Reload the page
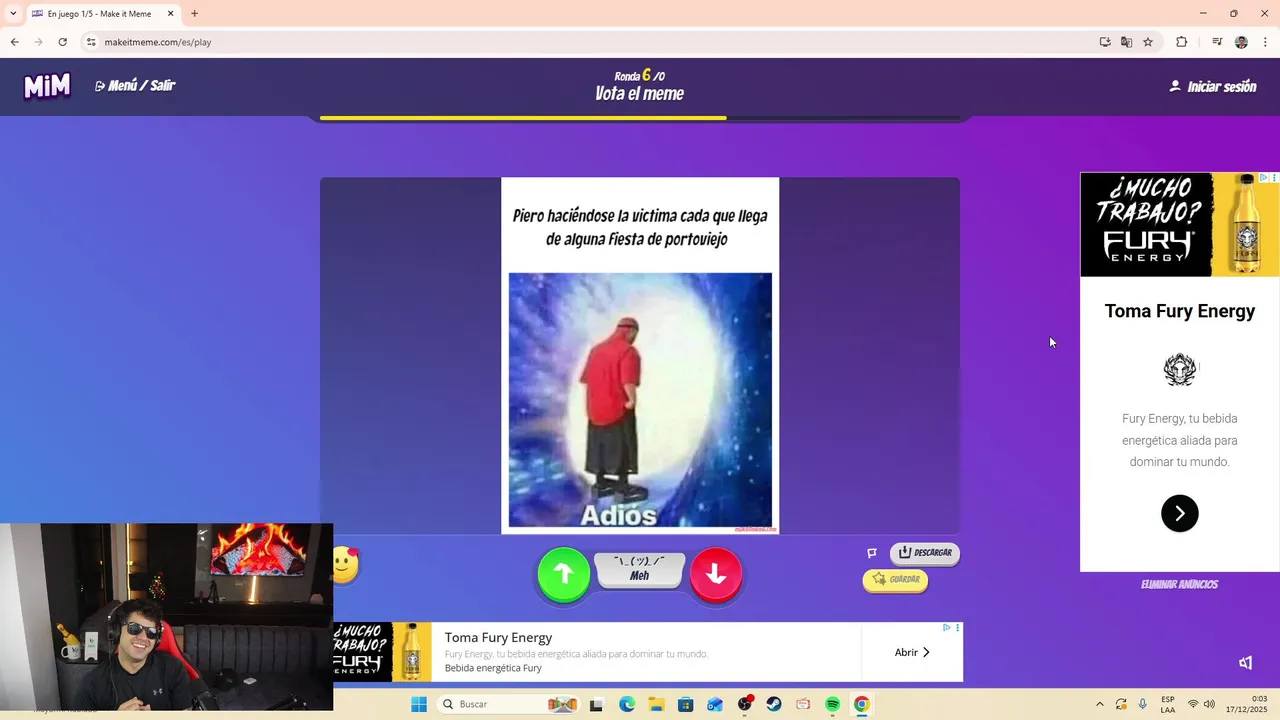This screenshot has width=1280, height=720. [62, 42]
